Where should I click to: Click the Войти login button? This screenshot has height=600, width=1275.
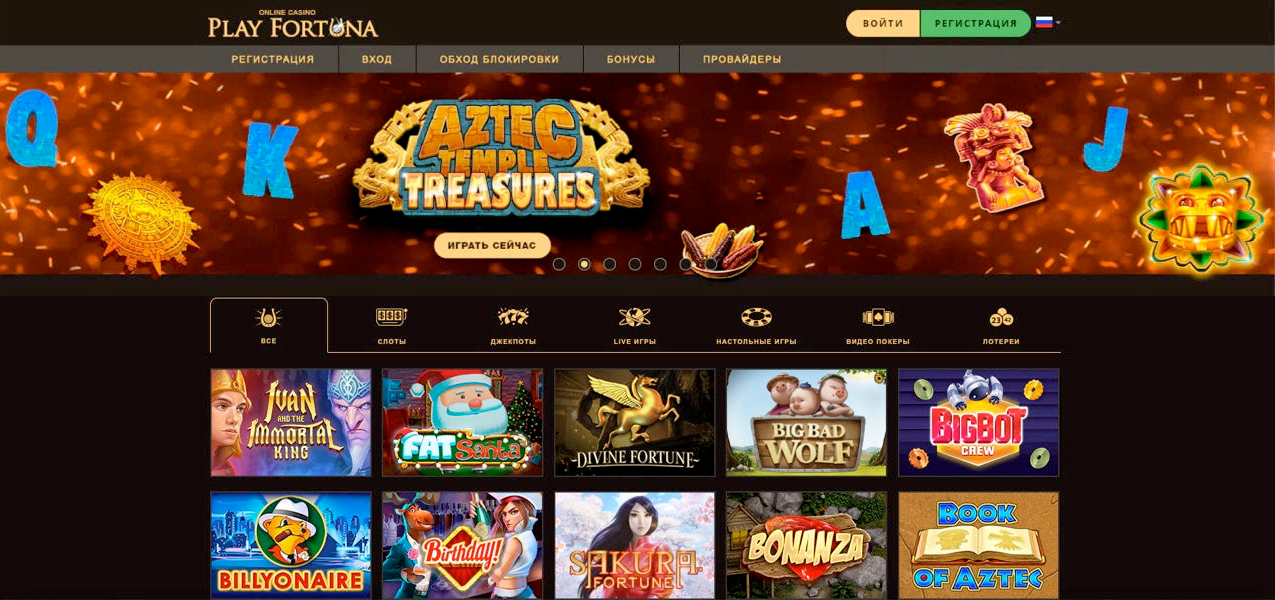[x=883, y=23]
